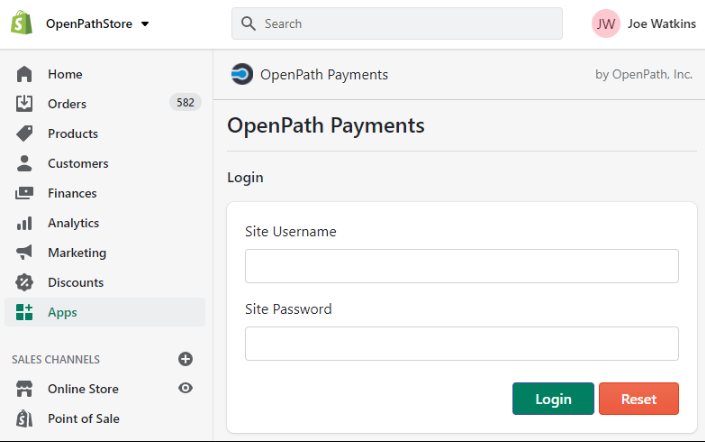Click the red Reset button
This screenshot has height=442, width=705.
pyautogui.click(x=638, y=399)
